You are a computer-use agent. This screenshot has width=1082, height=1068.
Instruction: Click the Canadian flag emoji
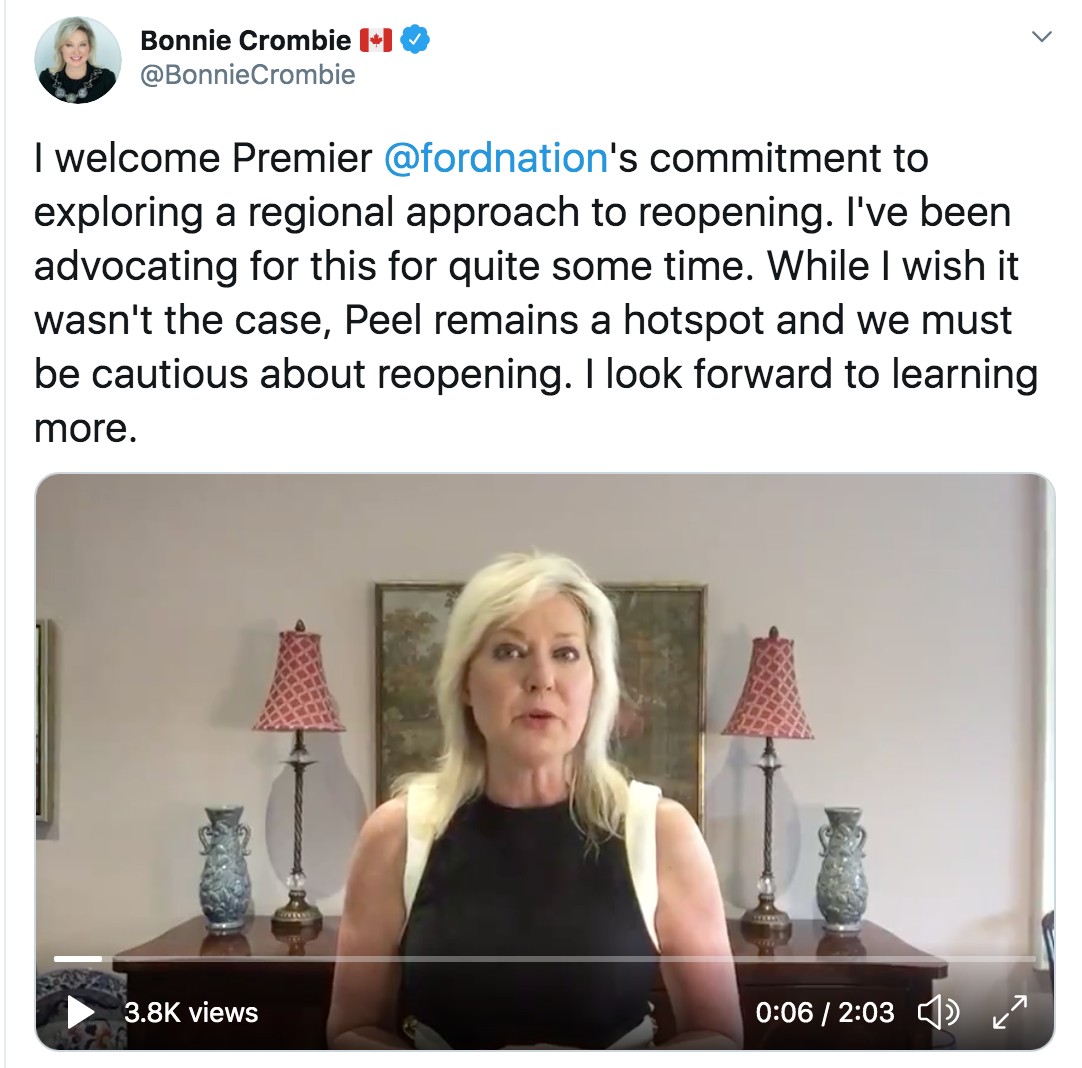pos(376,40)
